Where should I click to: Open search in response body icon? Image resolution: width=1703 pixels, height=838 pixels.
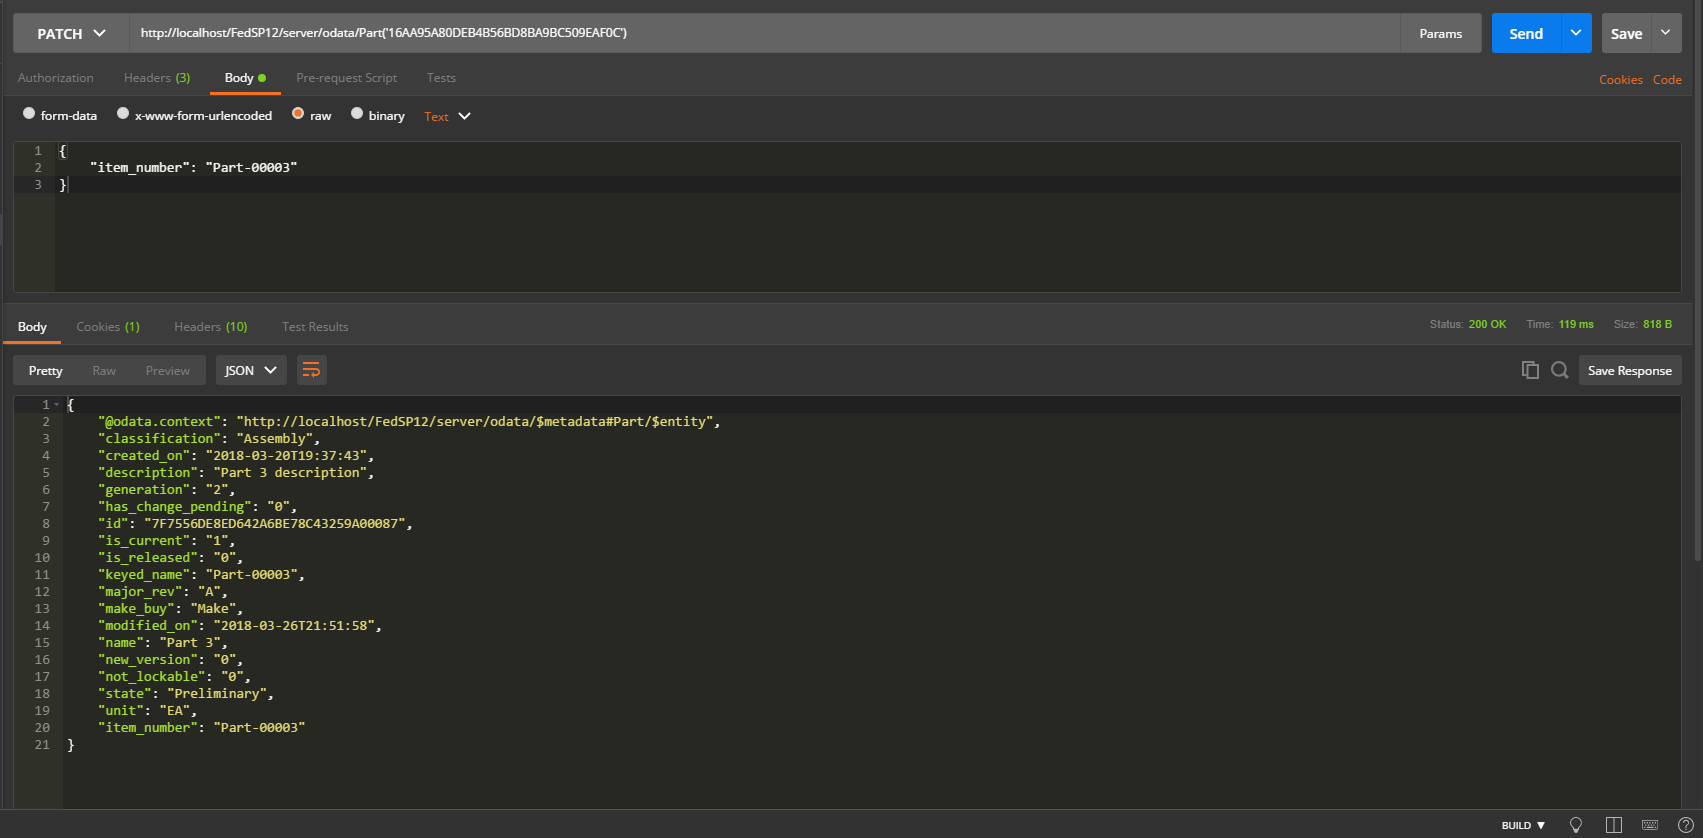click(x=1559, y=370)
